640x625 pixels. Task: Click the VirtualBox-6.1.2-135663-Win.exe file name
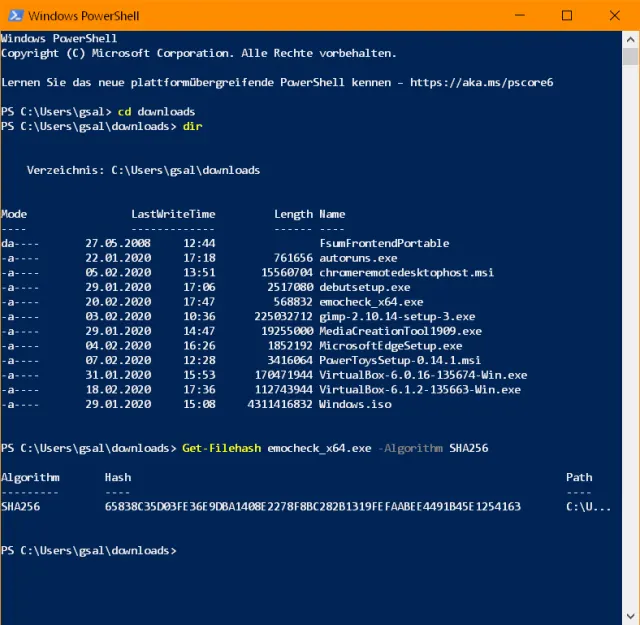point(420,389)
